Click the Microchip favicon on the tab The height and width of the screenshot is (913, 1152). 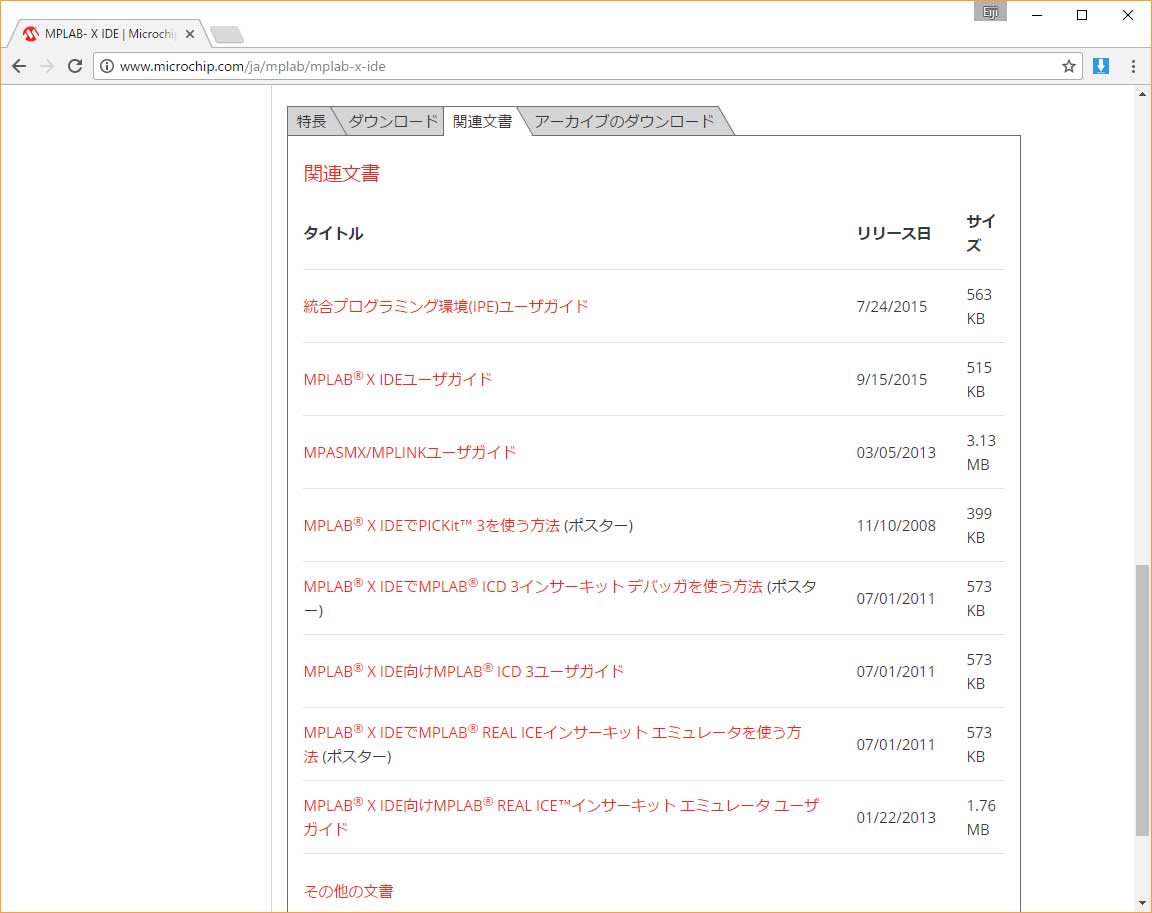[x=30, y=34]
